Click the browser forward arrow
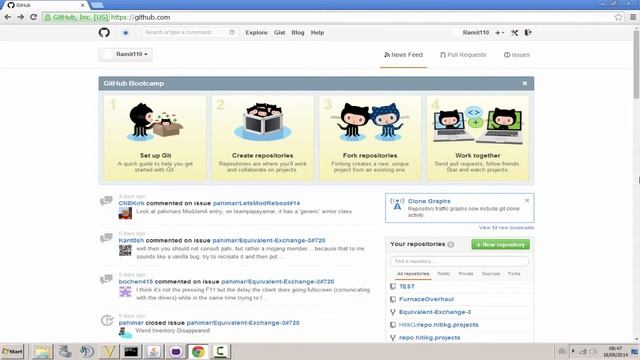Image resolution: width=640 pixels, height=360 pixels. pos(20,17)
